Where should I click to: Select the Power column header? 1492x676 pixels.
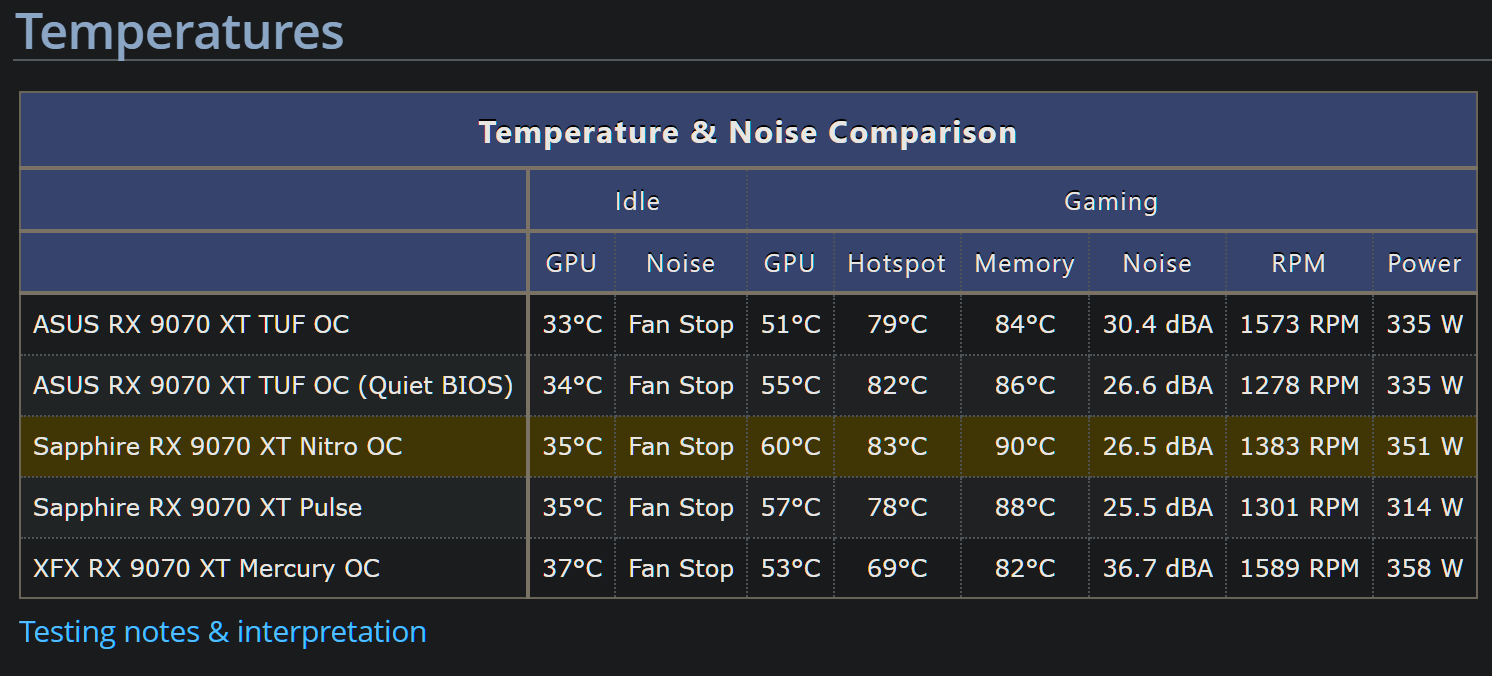point(1424,263)
